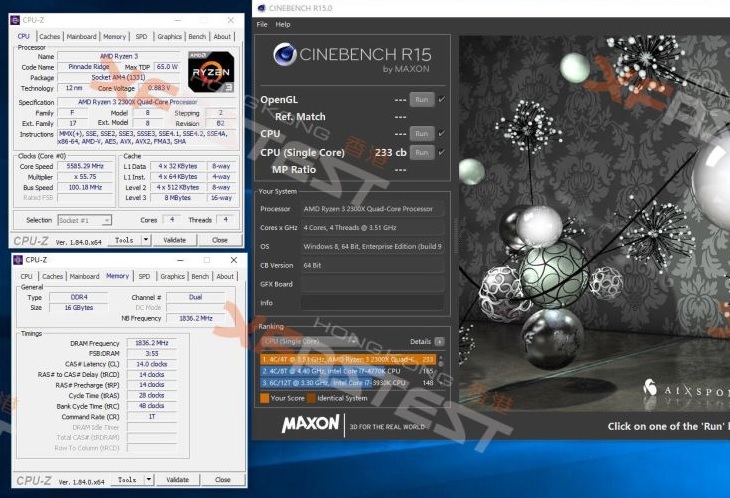Screen dimensions: 730x498
Task: Click the Multiplier value x 55.75
Action: click(x=85, y=177)
